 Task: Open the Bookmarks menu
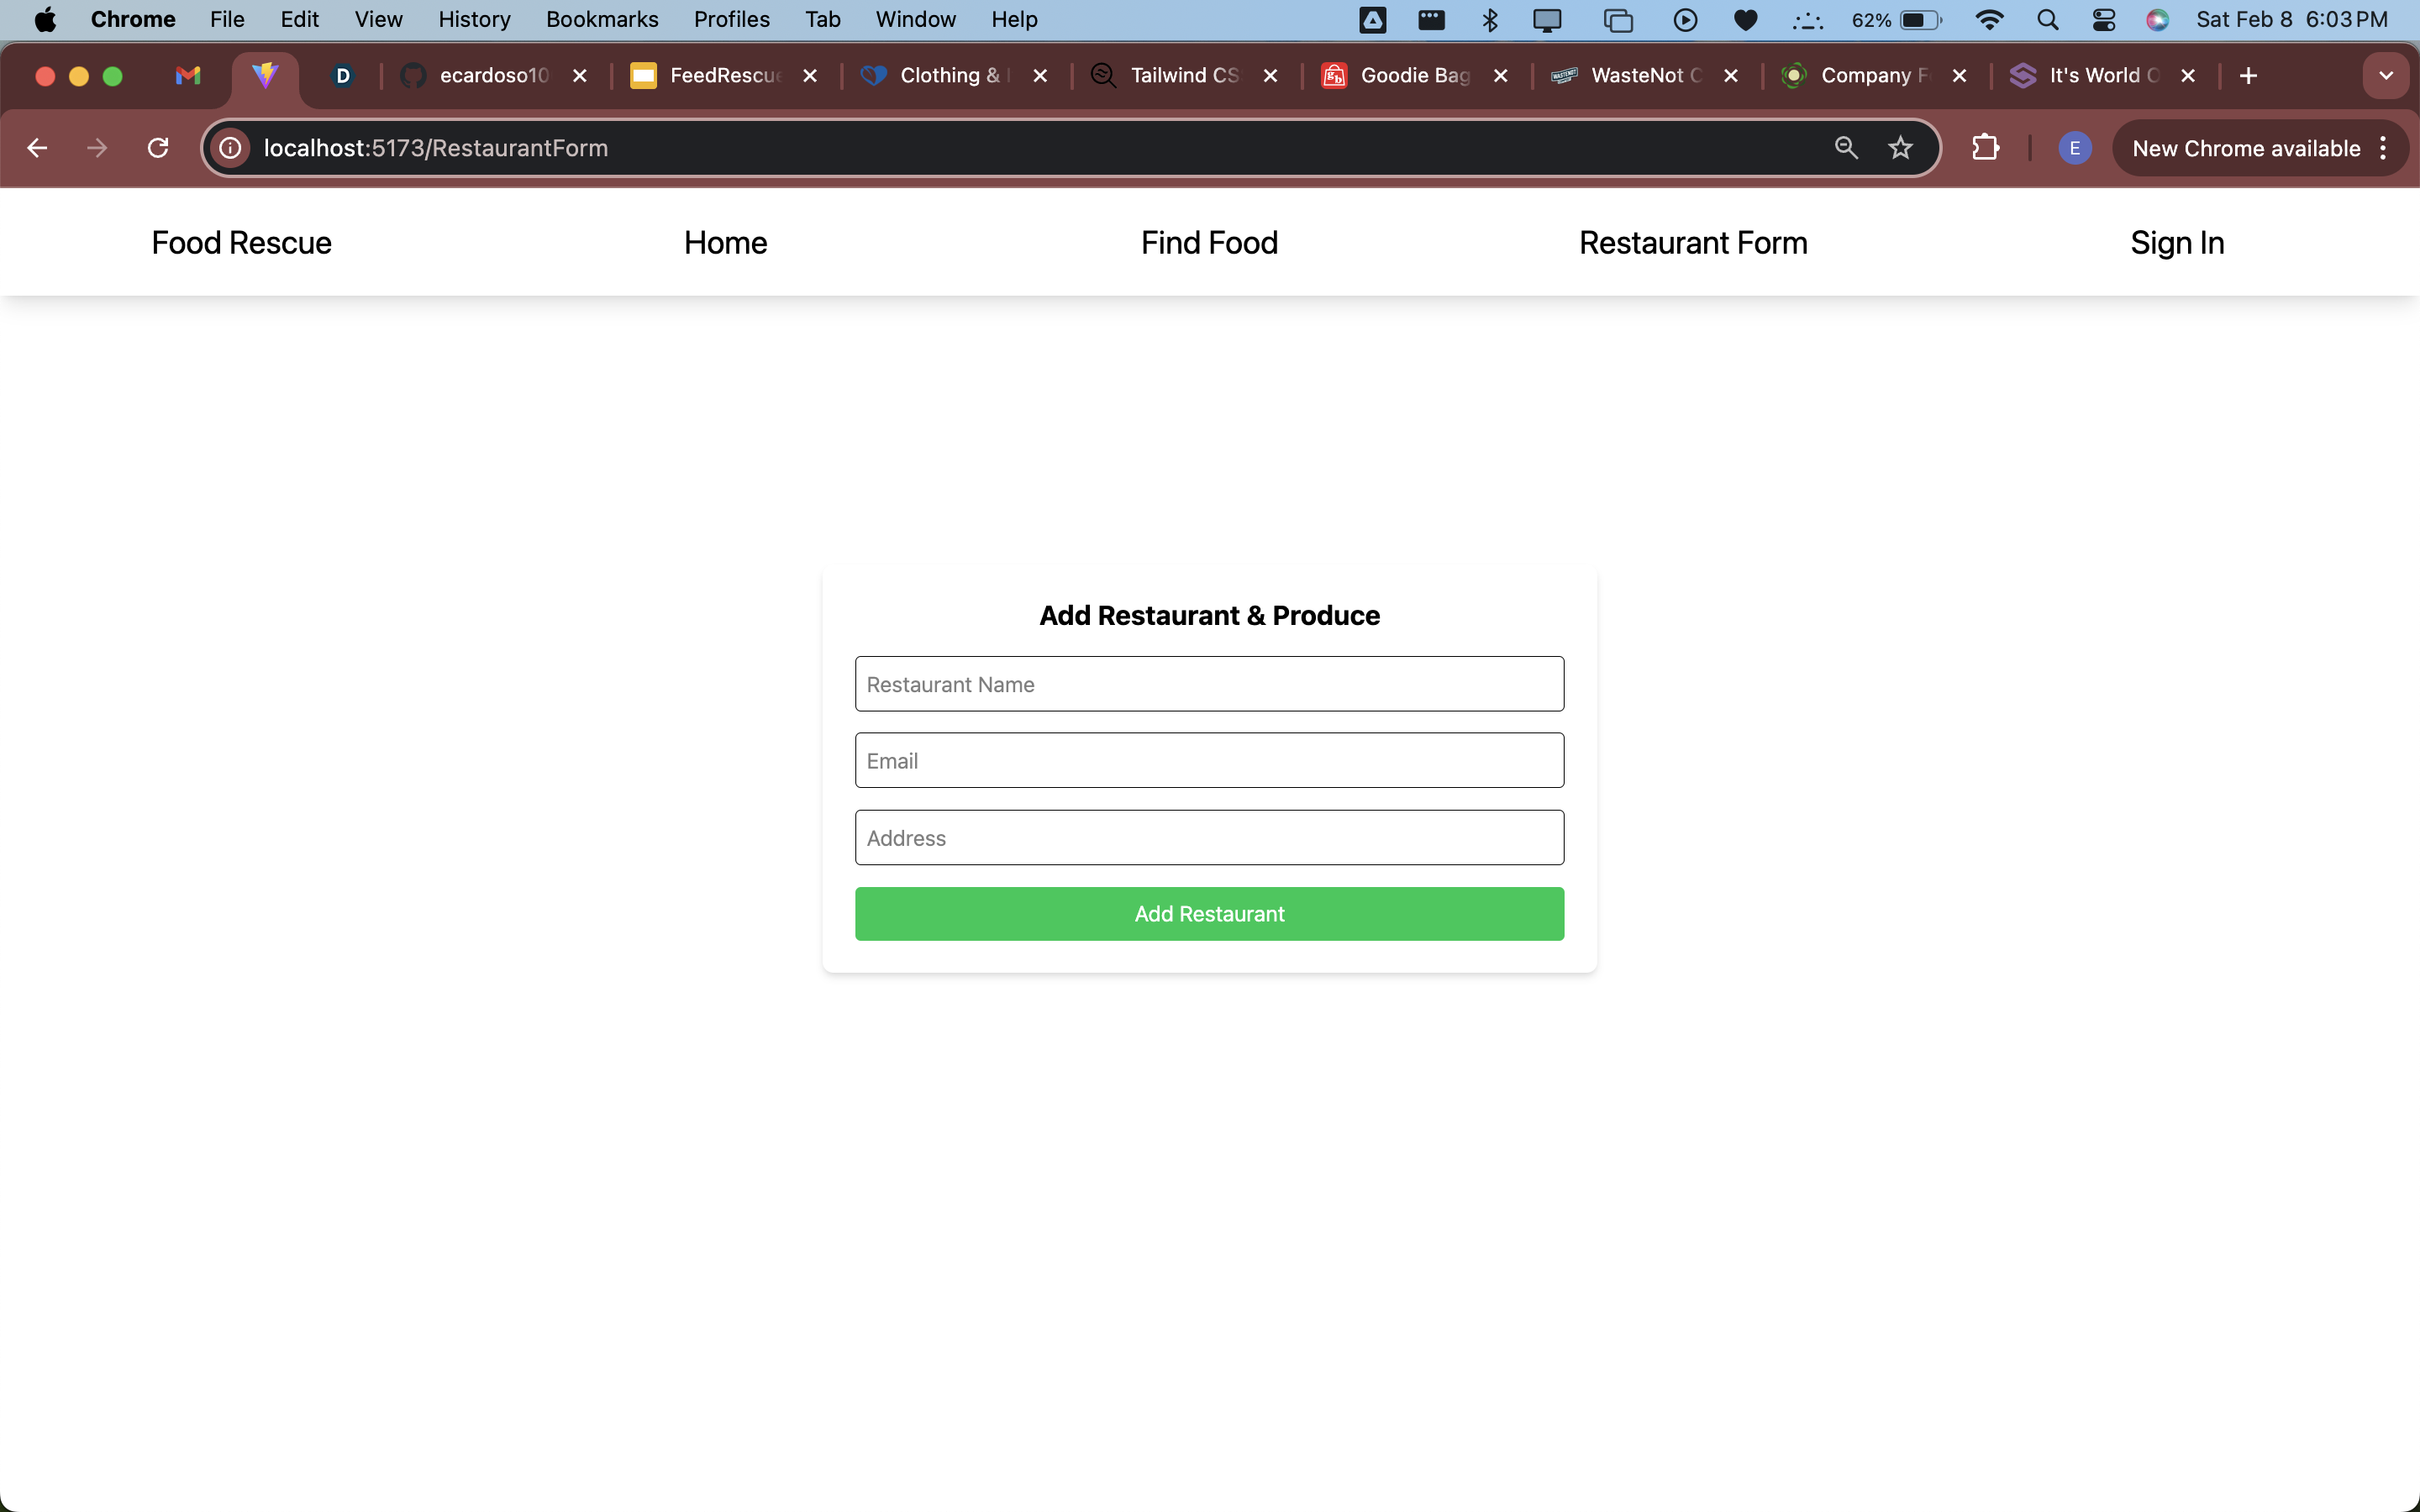click(601, 20)
